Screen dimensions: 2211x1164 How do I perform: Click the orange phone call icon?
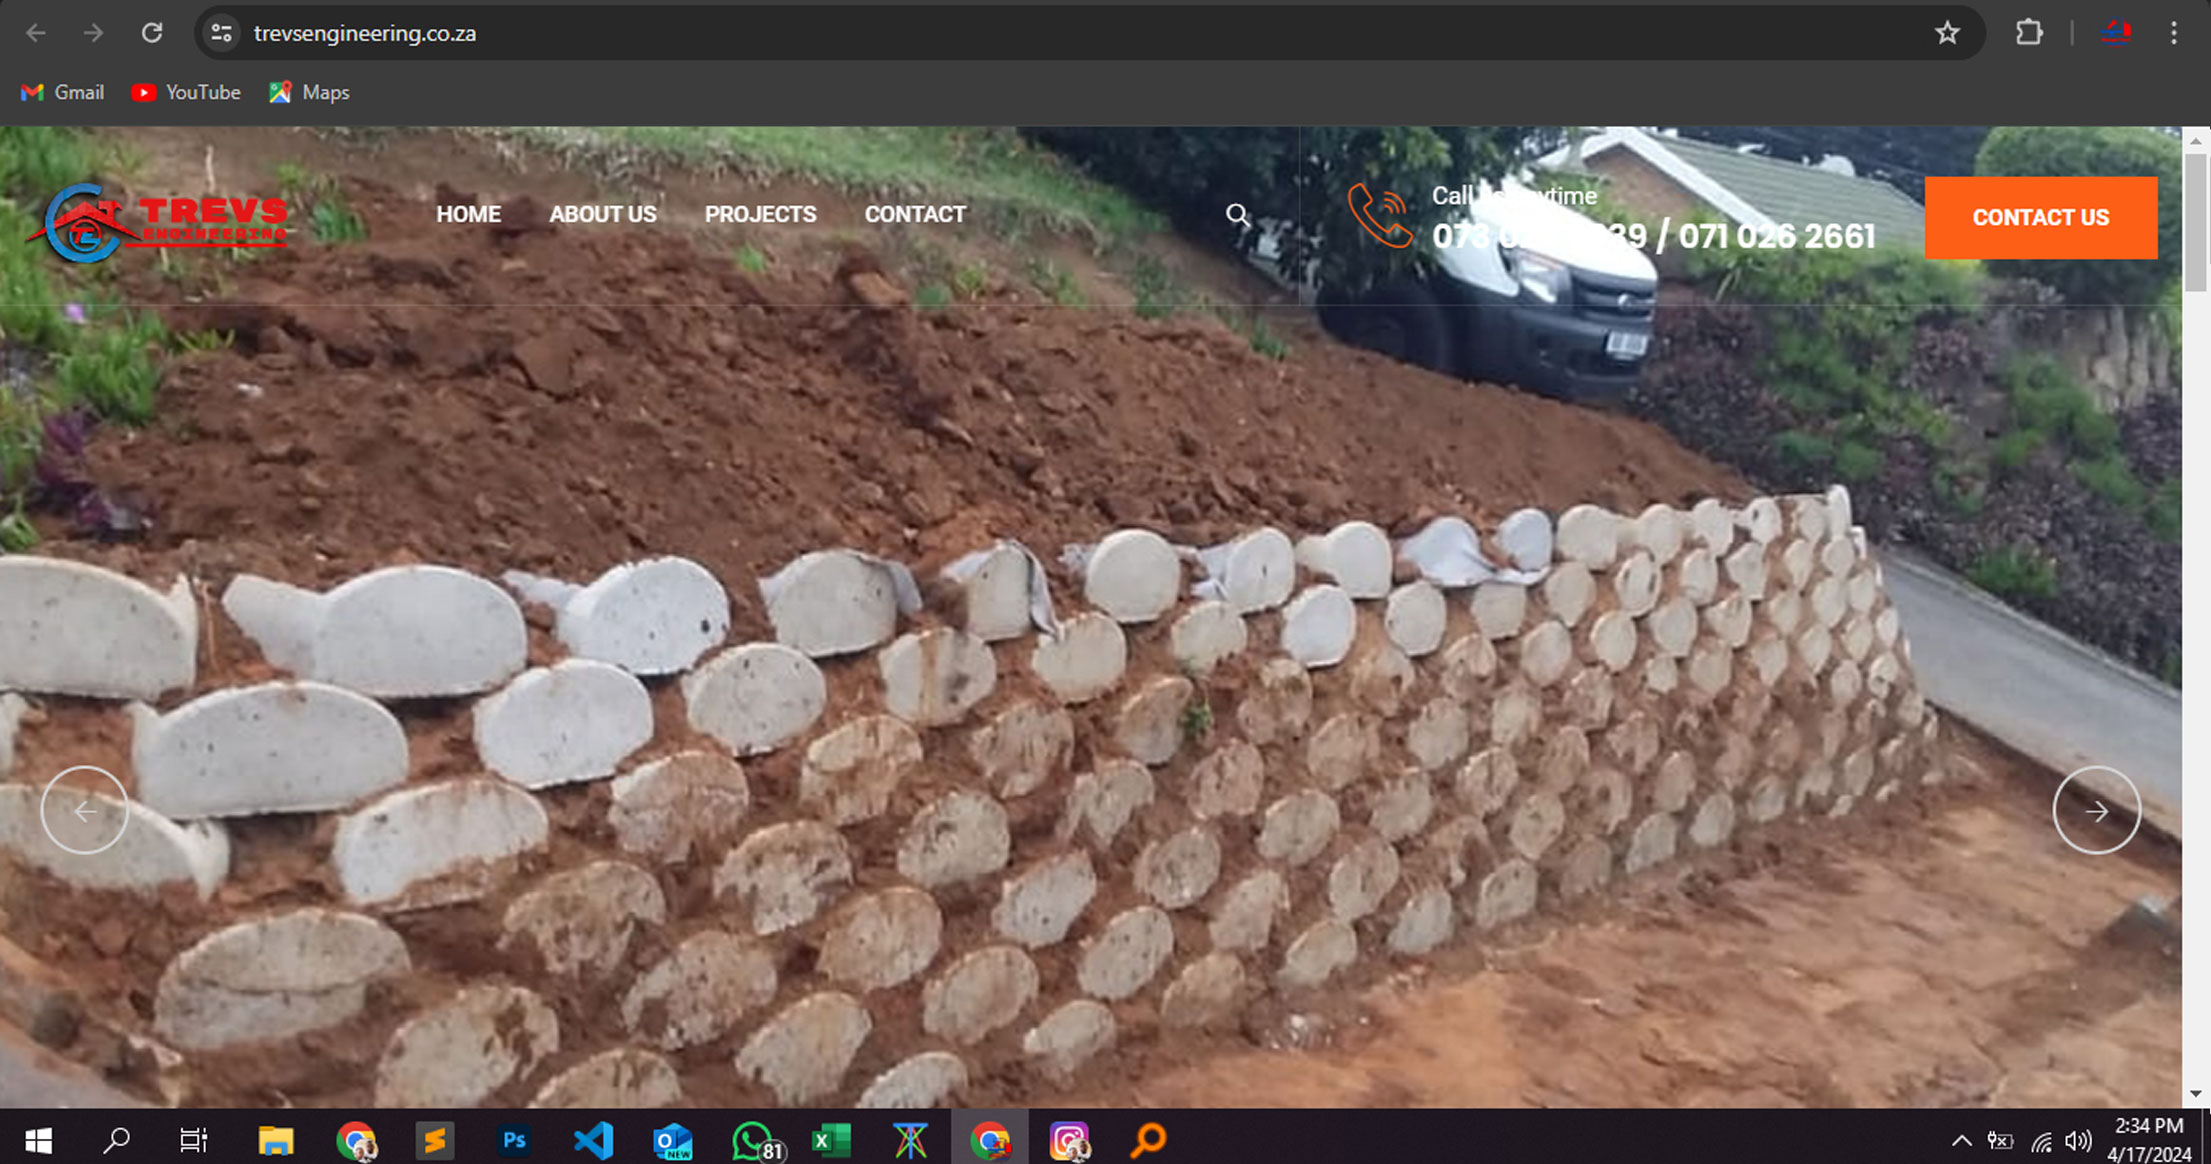(1380, 215)
